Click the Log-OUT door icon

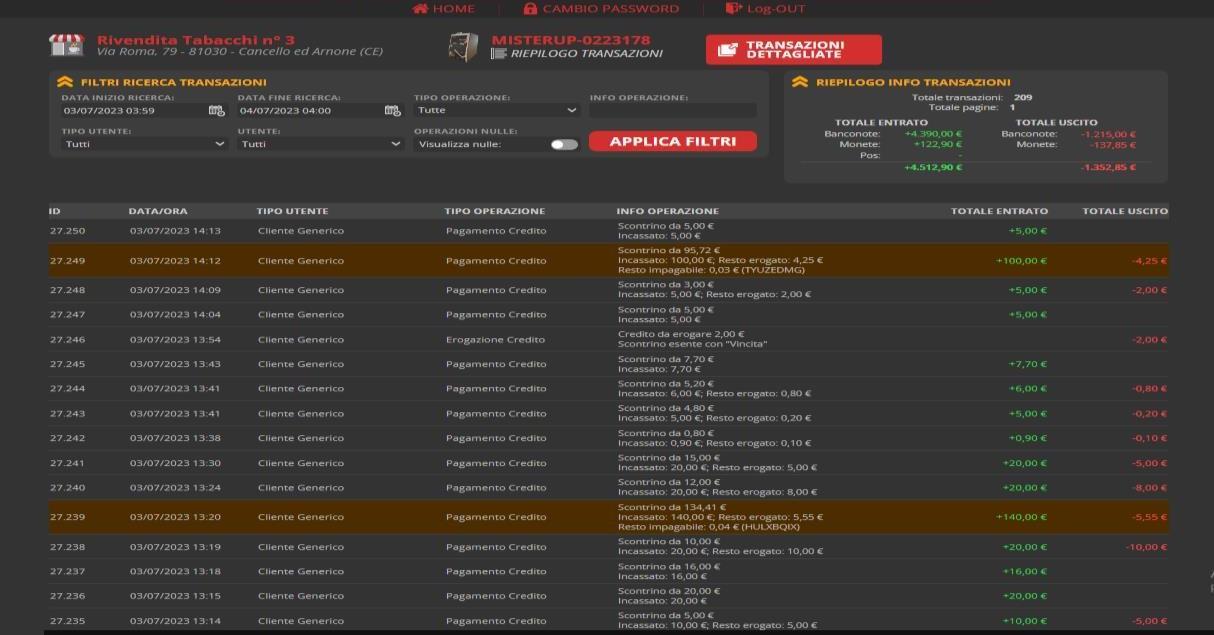[734, 8]
